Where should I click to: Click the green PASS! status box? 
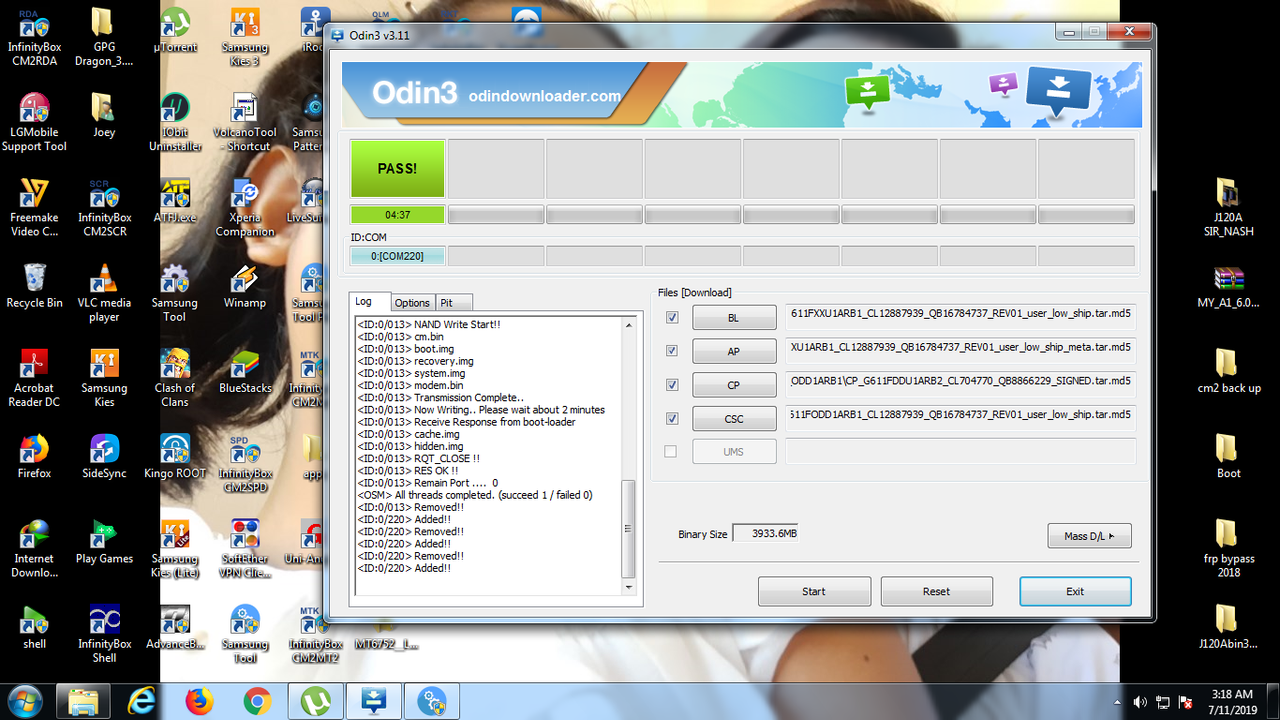(x=397, y=168)
